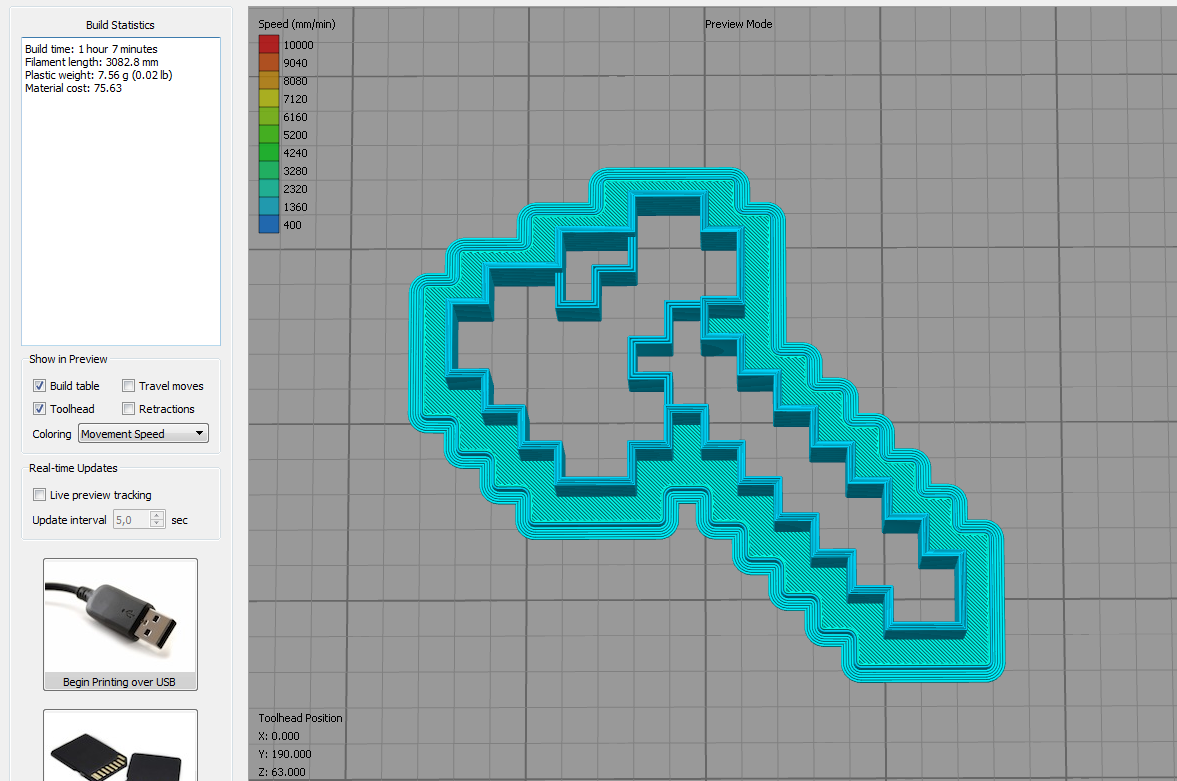Click the 'Speed (mm/min)' legend title
1177x781 pixels.
click(x=297, y=24)
